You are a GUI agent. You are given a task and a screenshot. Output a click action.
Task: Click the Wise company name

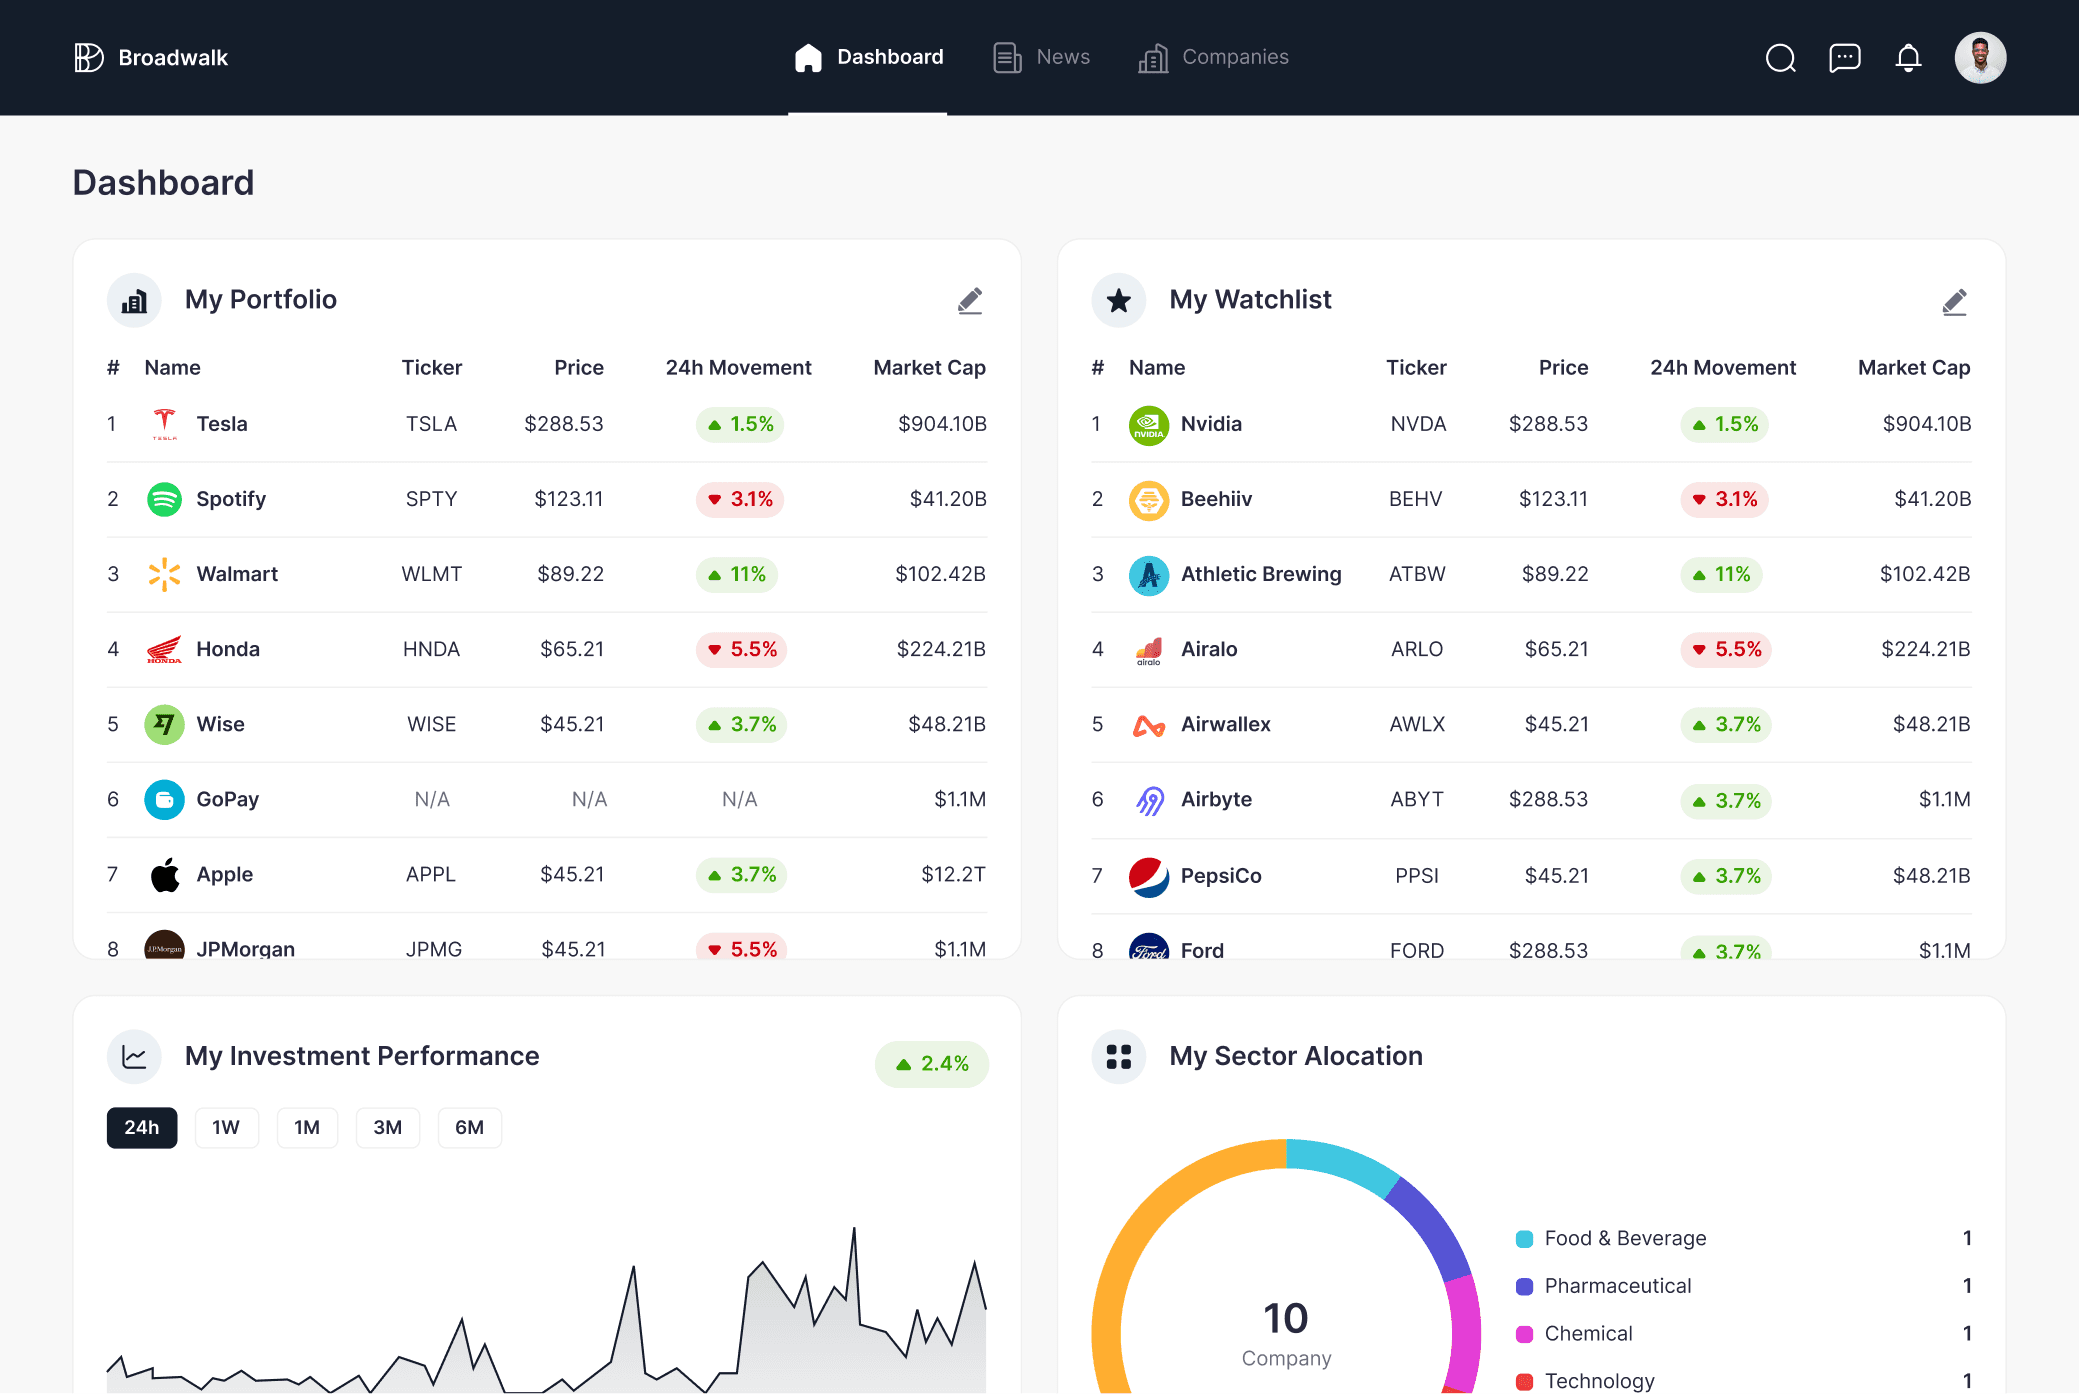220,724
